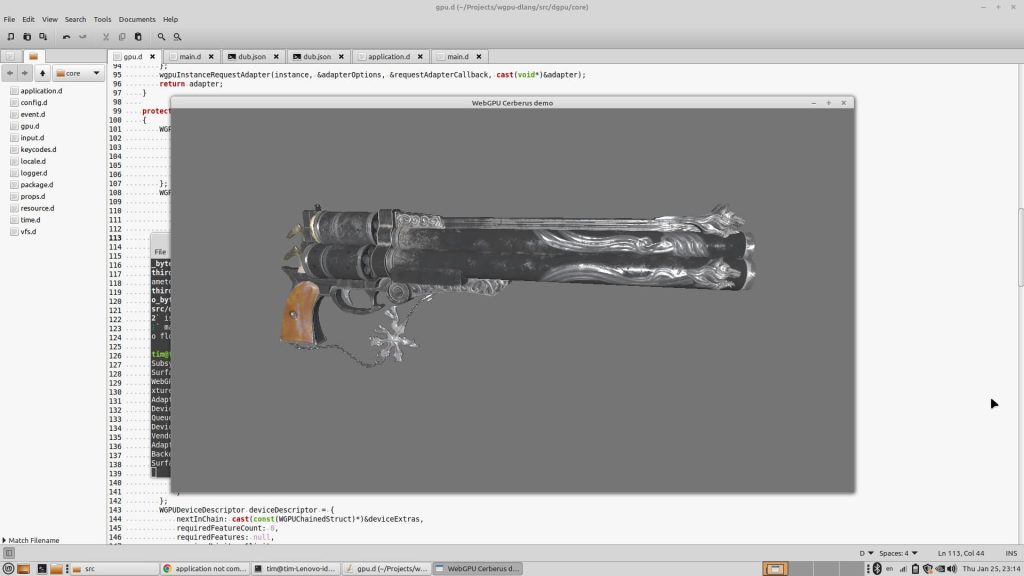Go up to the parent folder
This screenshot has height=576, width=1024.
coord(42,73)
